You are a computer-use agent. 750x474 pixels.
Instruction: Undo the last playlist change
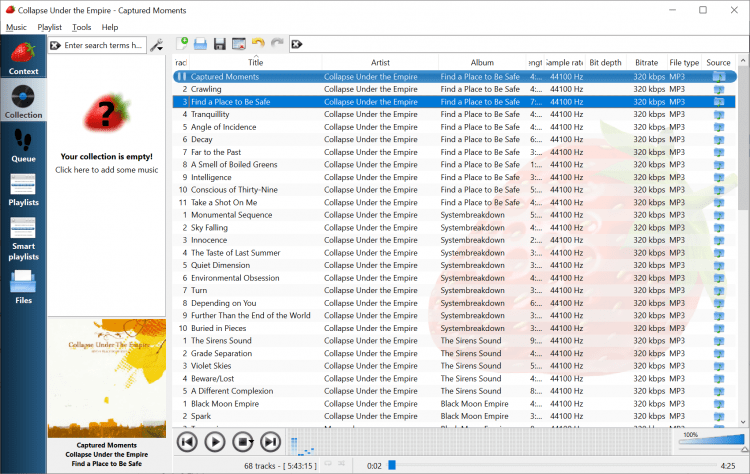tap(257, 44)
